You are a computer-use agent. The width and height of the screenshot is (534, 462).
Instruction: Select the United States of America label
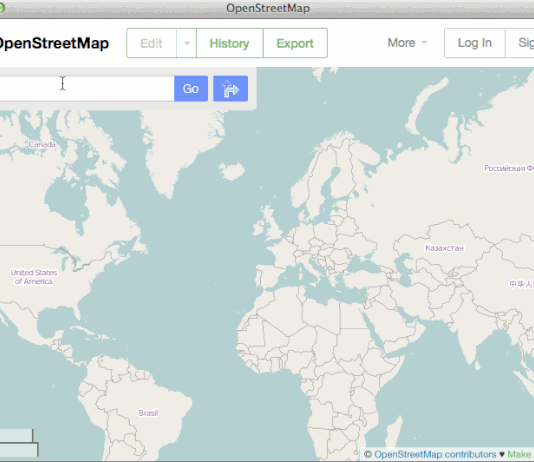[34, 277]
